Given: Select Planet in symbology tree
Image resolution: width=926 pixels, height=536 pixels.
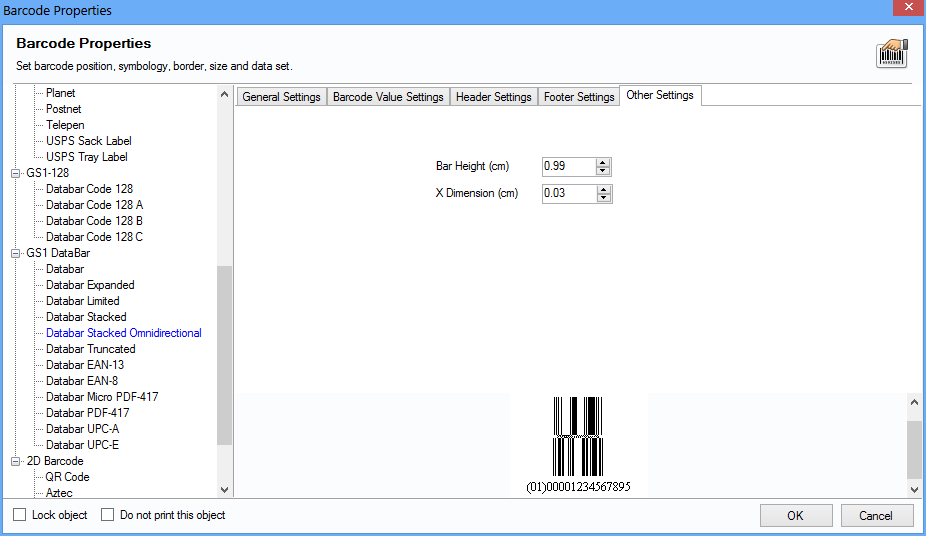Looking at the screenshot, I should click(60, 93).
